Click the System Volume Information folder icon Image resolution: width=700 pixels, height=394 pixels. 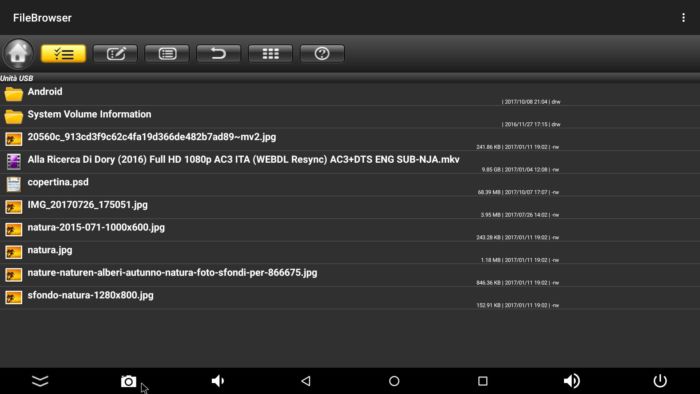click(x=14, y=117)
